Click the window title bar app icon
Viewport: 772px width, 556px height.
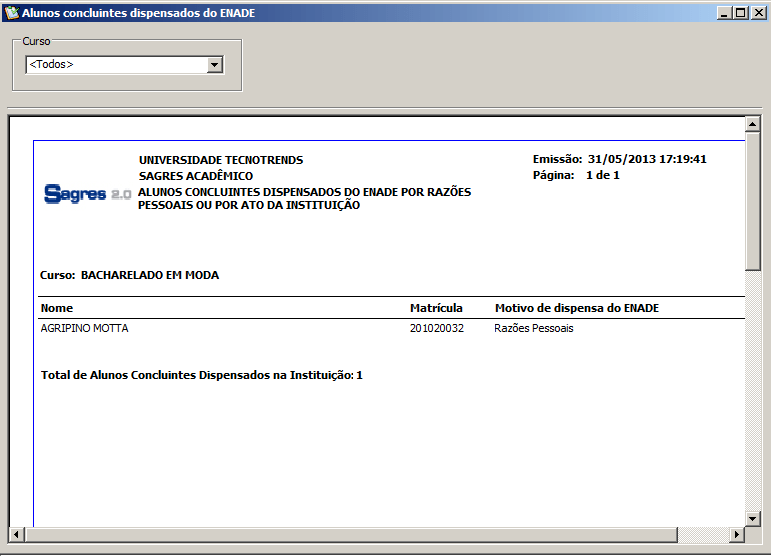click(x=11, y=13)
